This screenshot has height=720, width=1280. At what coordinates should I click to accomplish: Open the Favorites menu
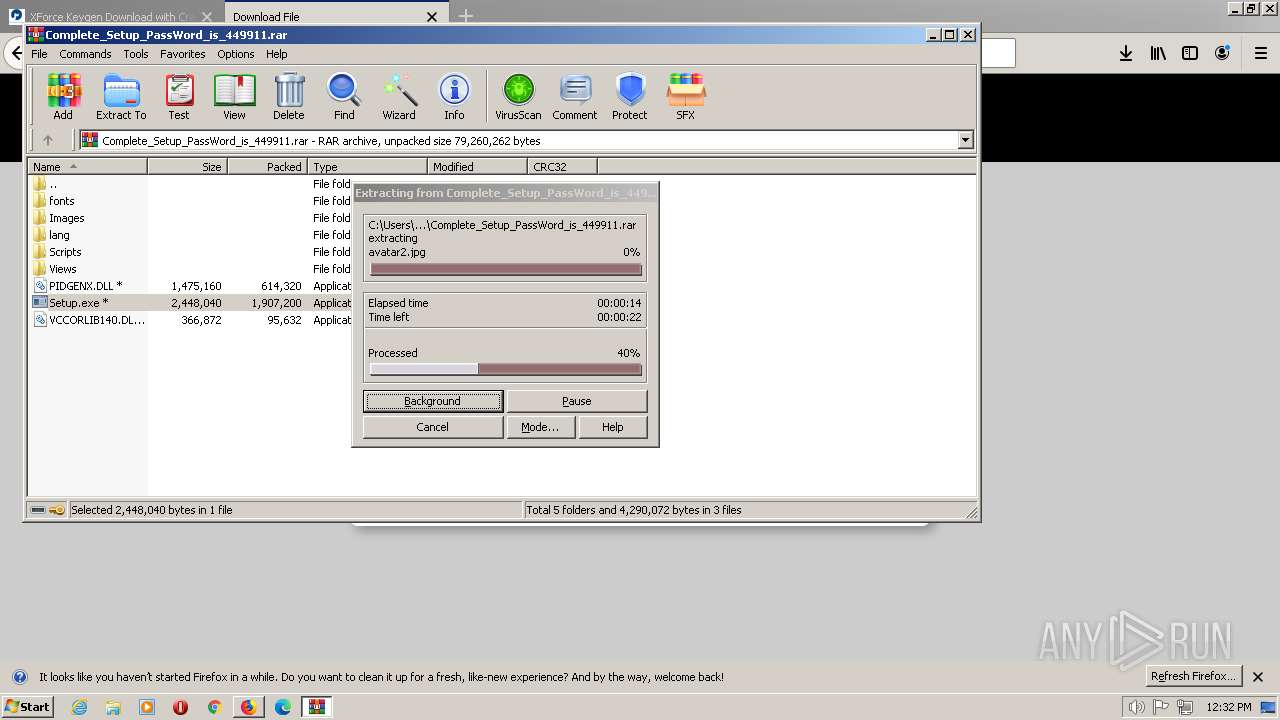[x=183, y=54]
